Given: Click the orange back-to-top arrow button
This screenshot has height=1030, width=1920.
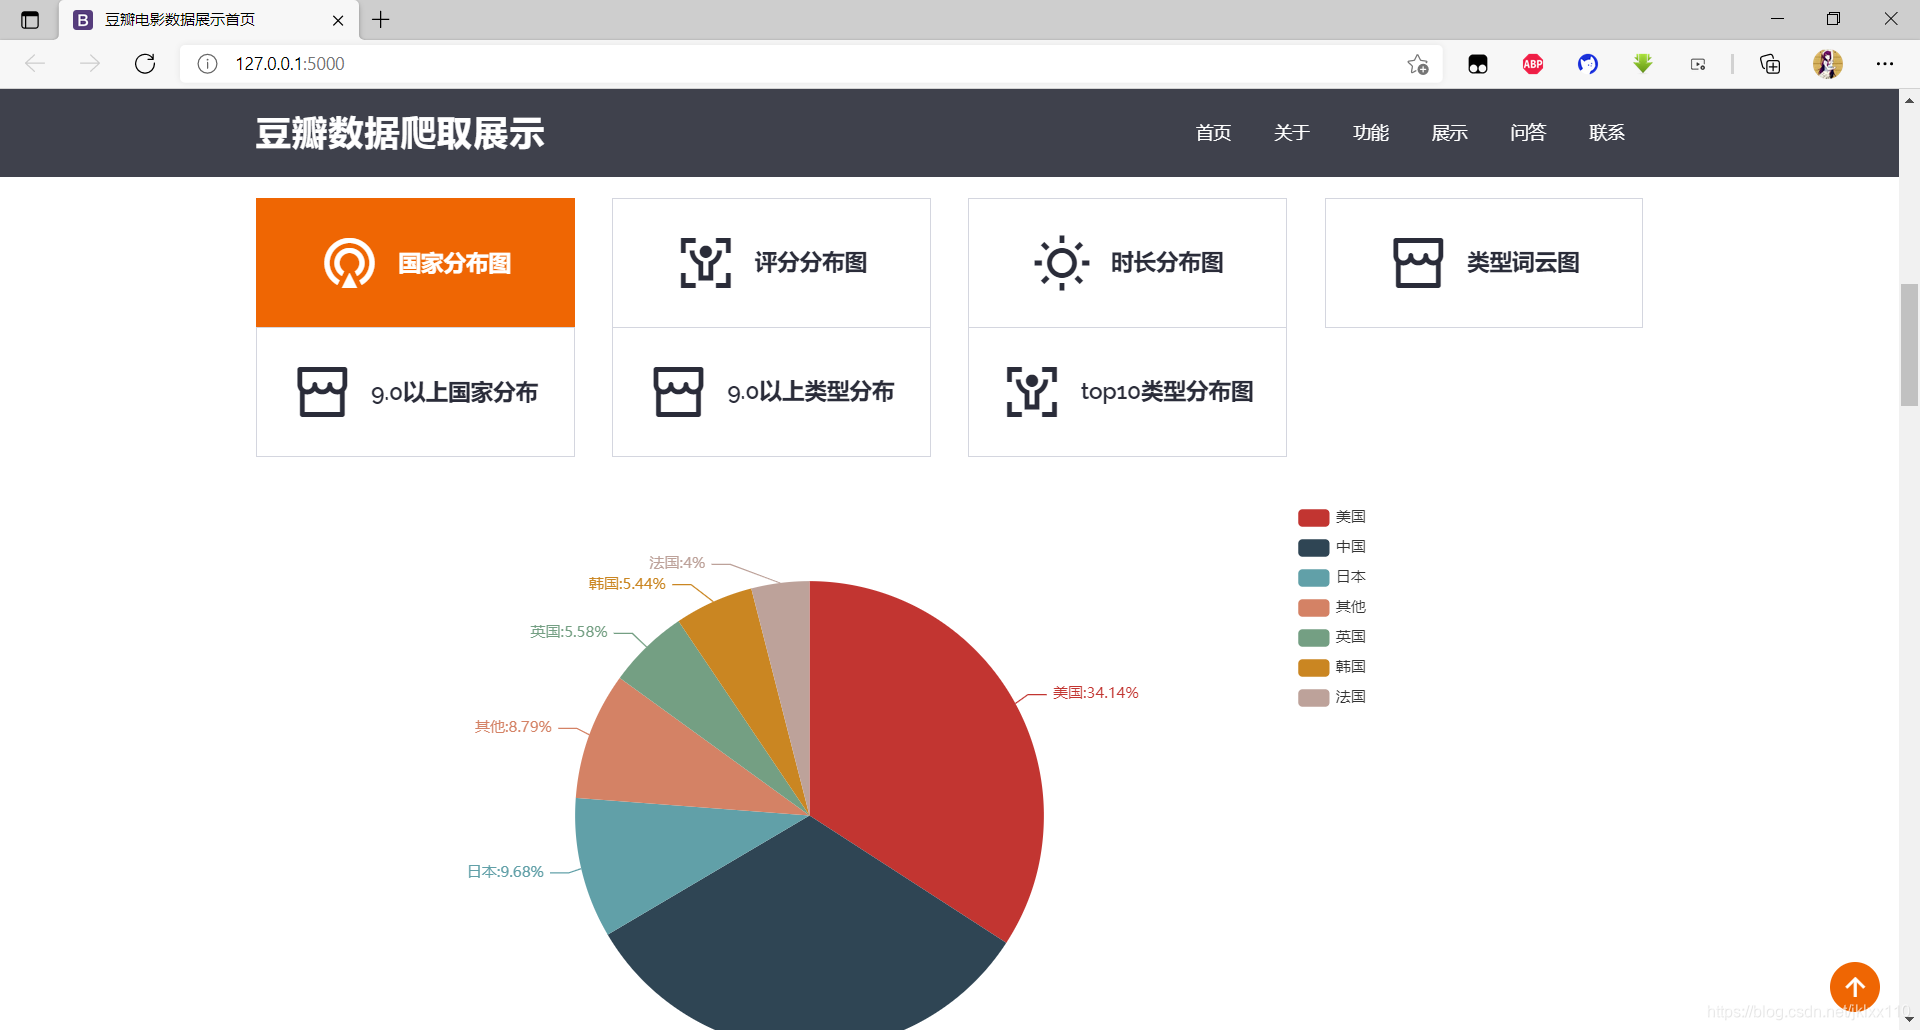Looking at the screenshot, I should (1855, 987).
